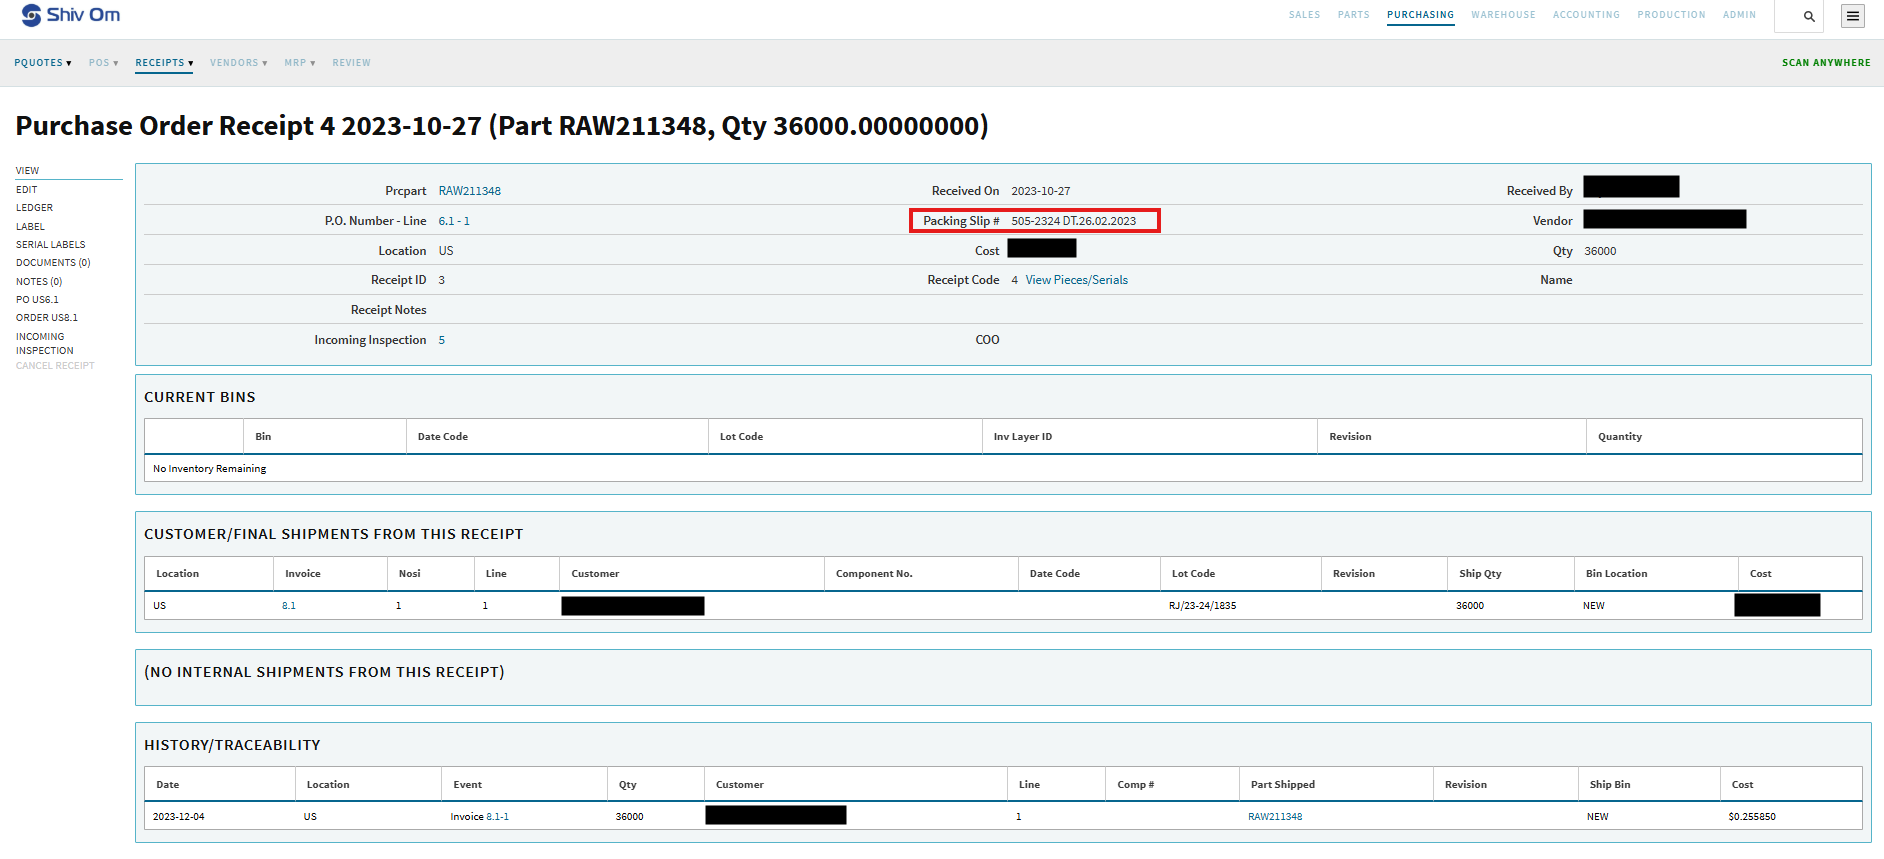1884x859 pixels.
Task: Expand the MRP dropdown
Action: click(299, 63)
